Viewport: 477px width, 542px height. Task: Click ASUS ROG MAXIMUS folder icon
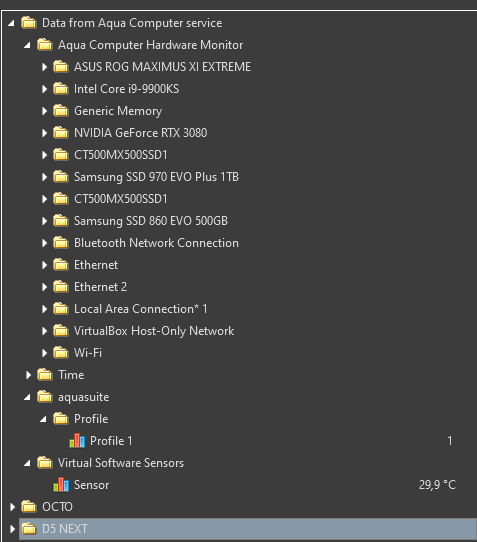point(61,67)
